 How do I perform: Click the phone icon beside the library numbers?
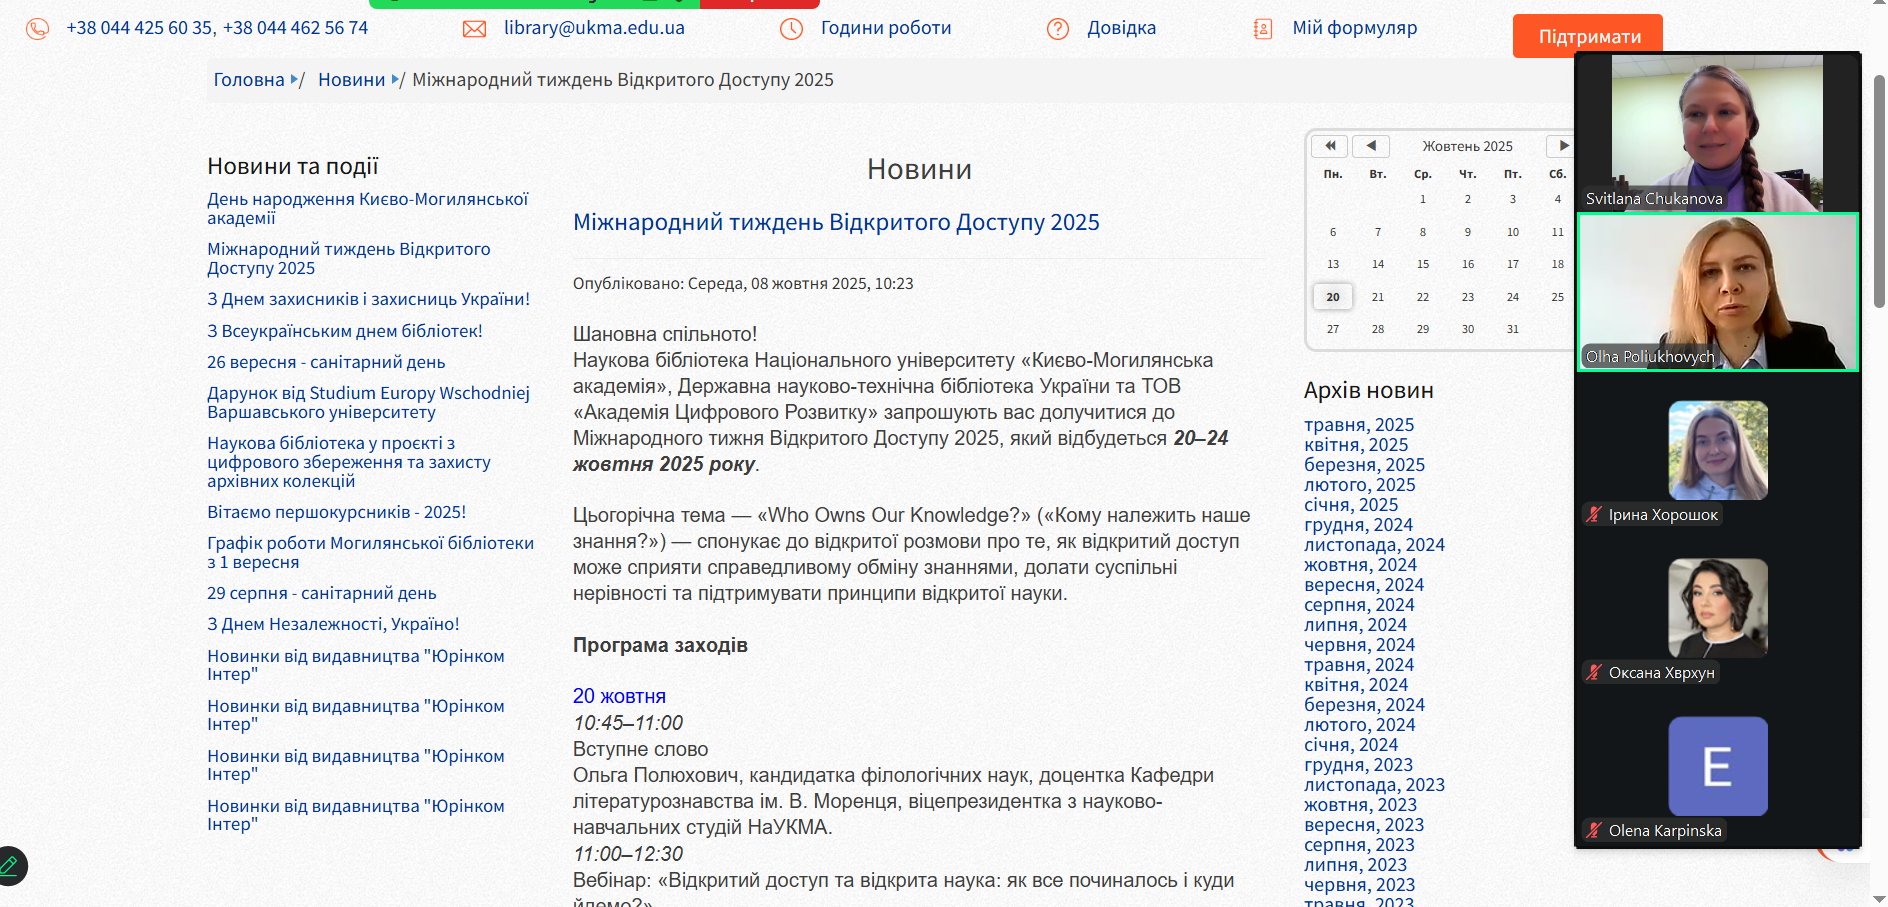(37, 29)
